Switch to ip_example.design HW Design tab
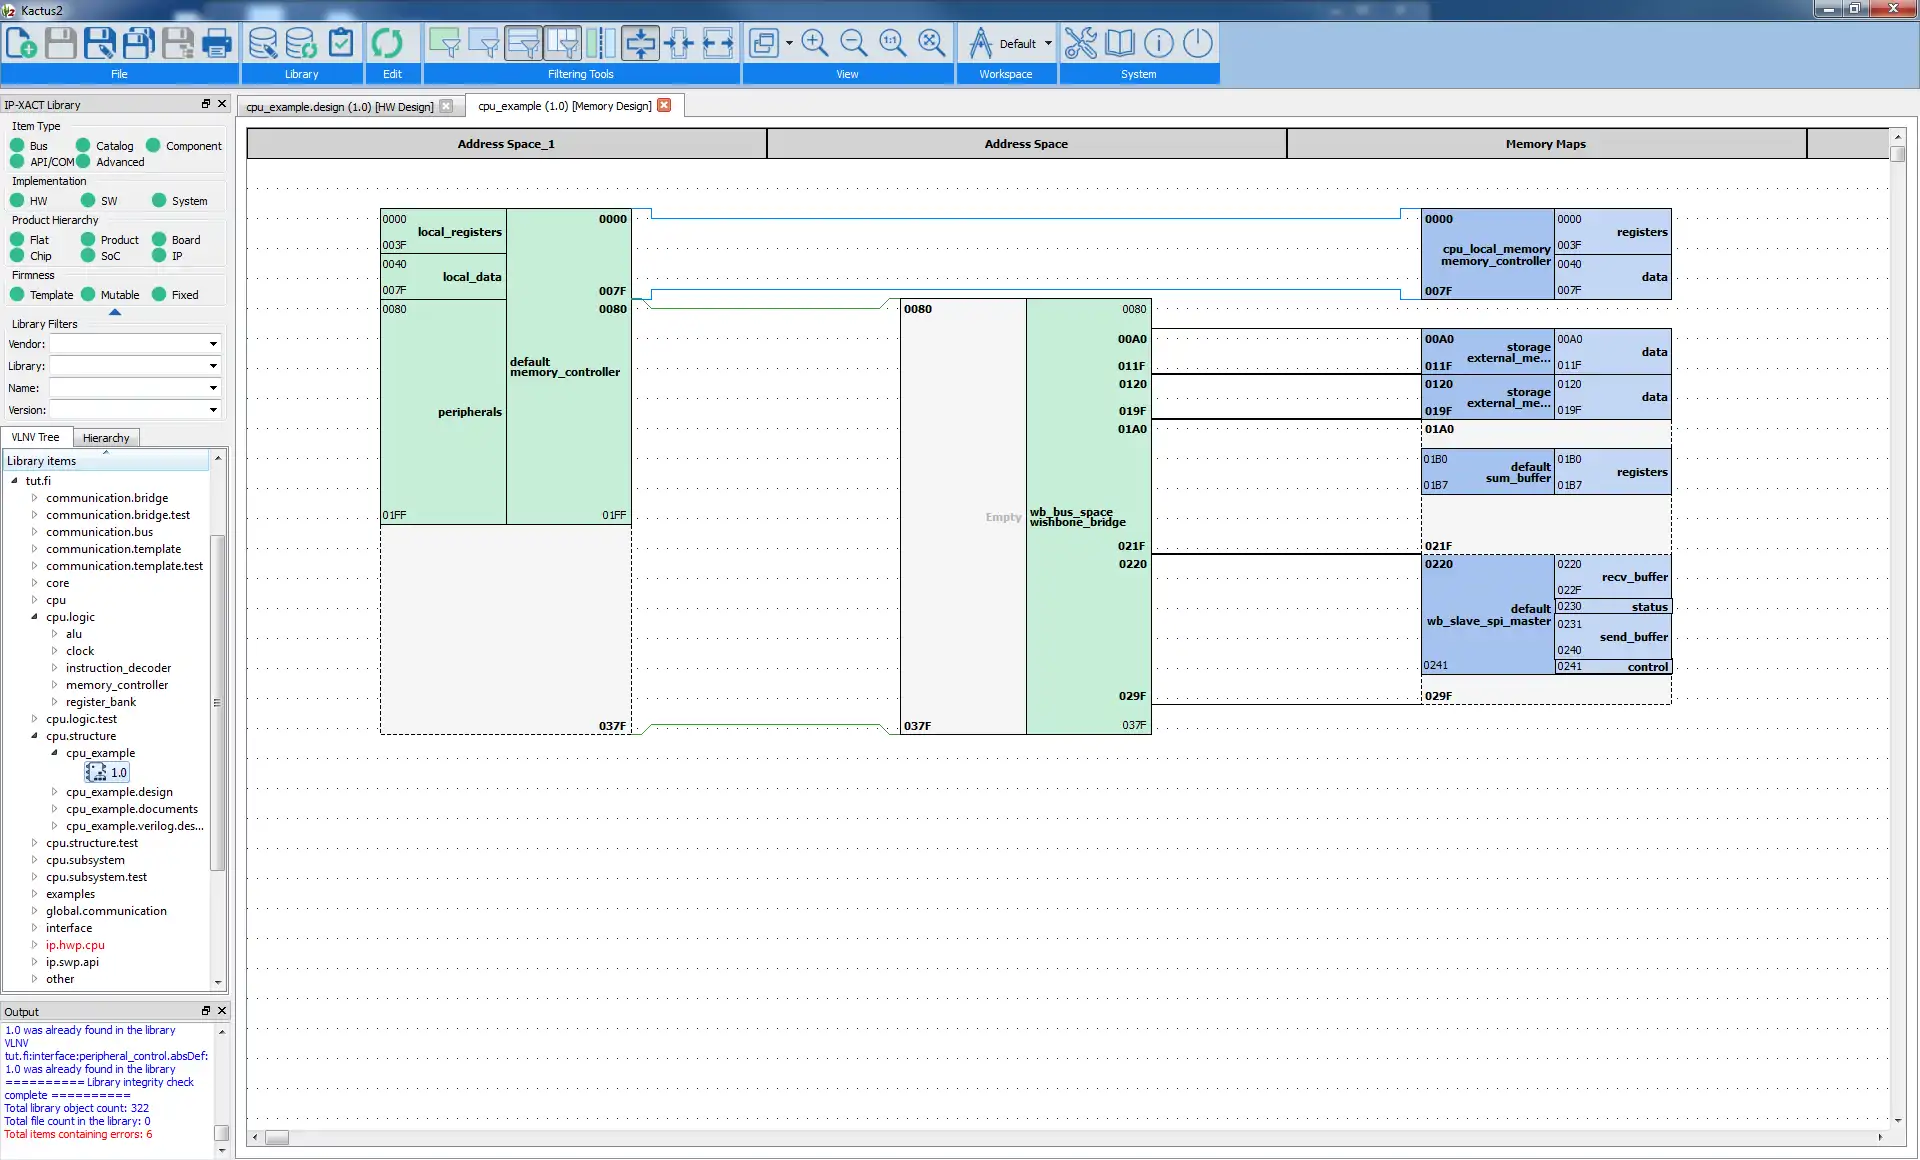The width and height of the screenshot is (1920, 1160). 340,106
